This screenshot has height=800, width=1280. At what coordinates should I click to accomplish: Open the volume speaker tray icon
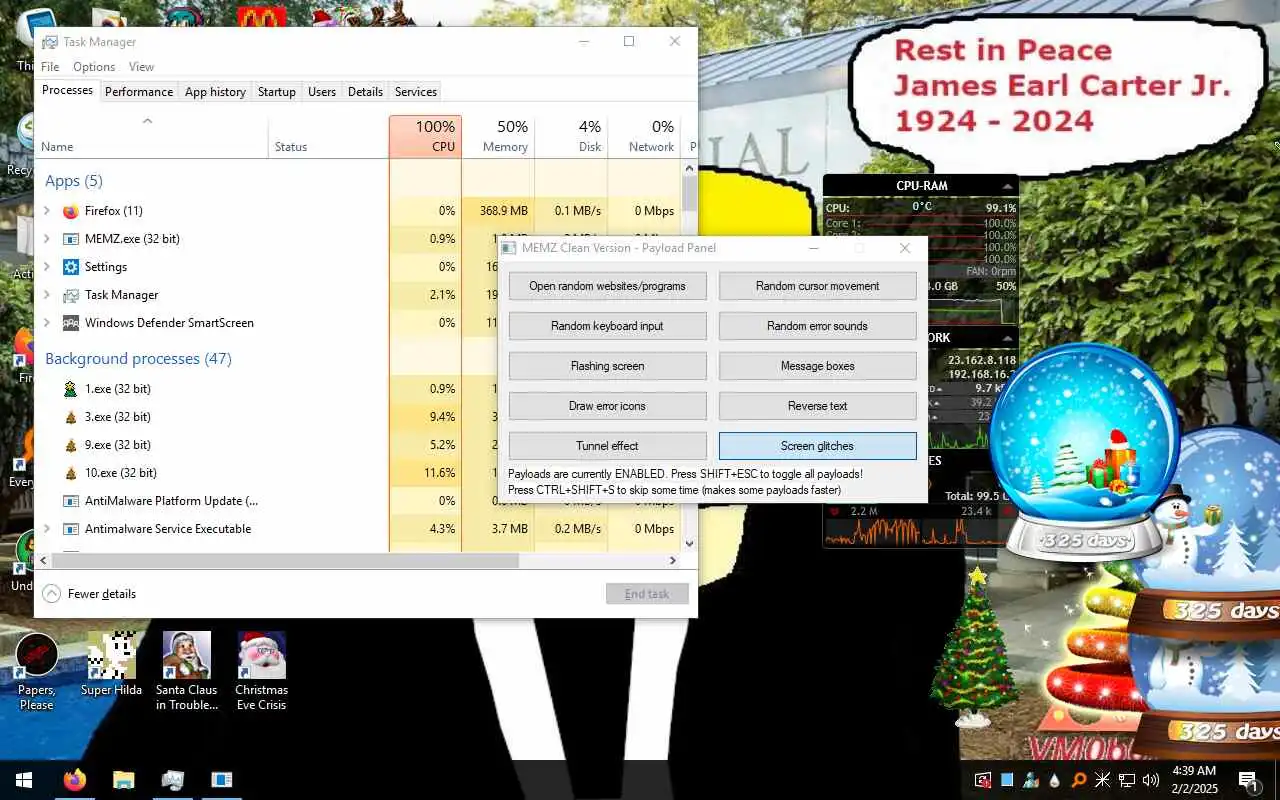[x=1151, y=780]
